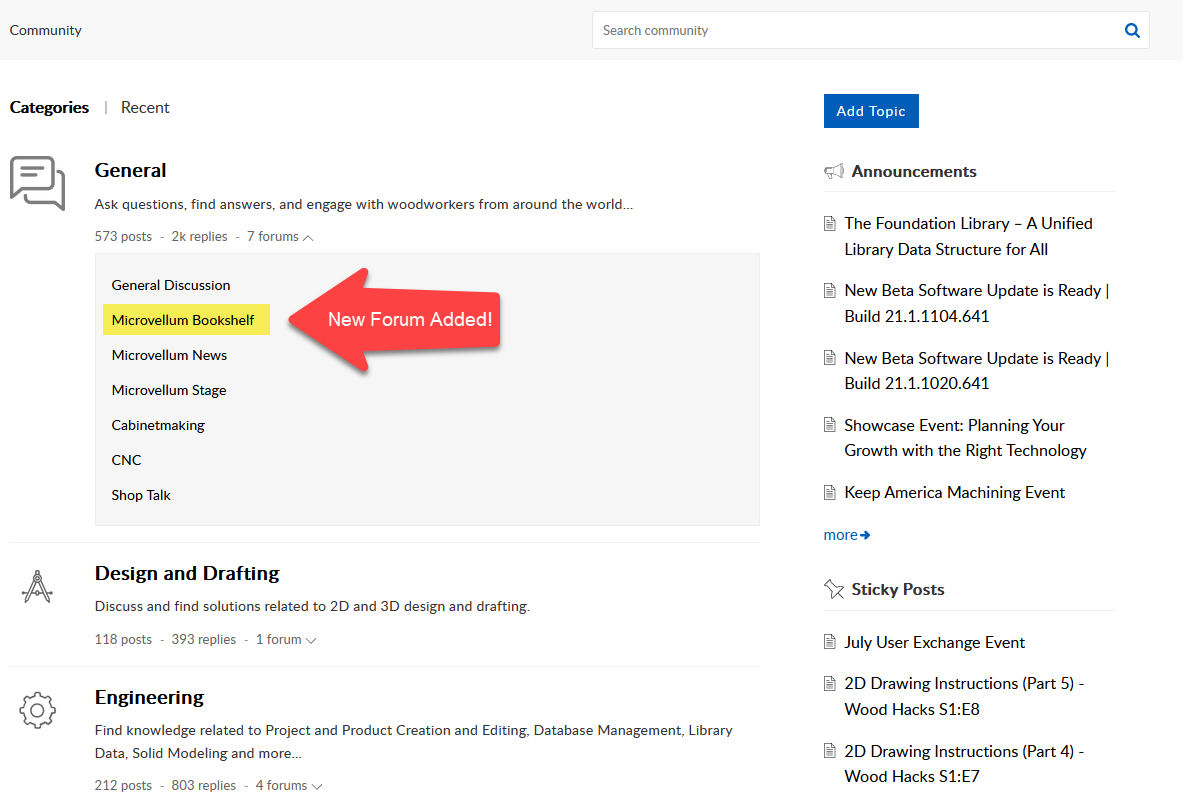Click the Sticky Posts pin icon
Viewport: 1183px width, 803px height.
click(x=834, y=589)
